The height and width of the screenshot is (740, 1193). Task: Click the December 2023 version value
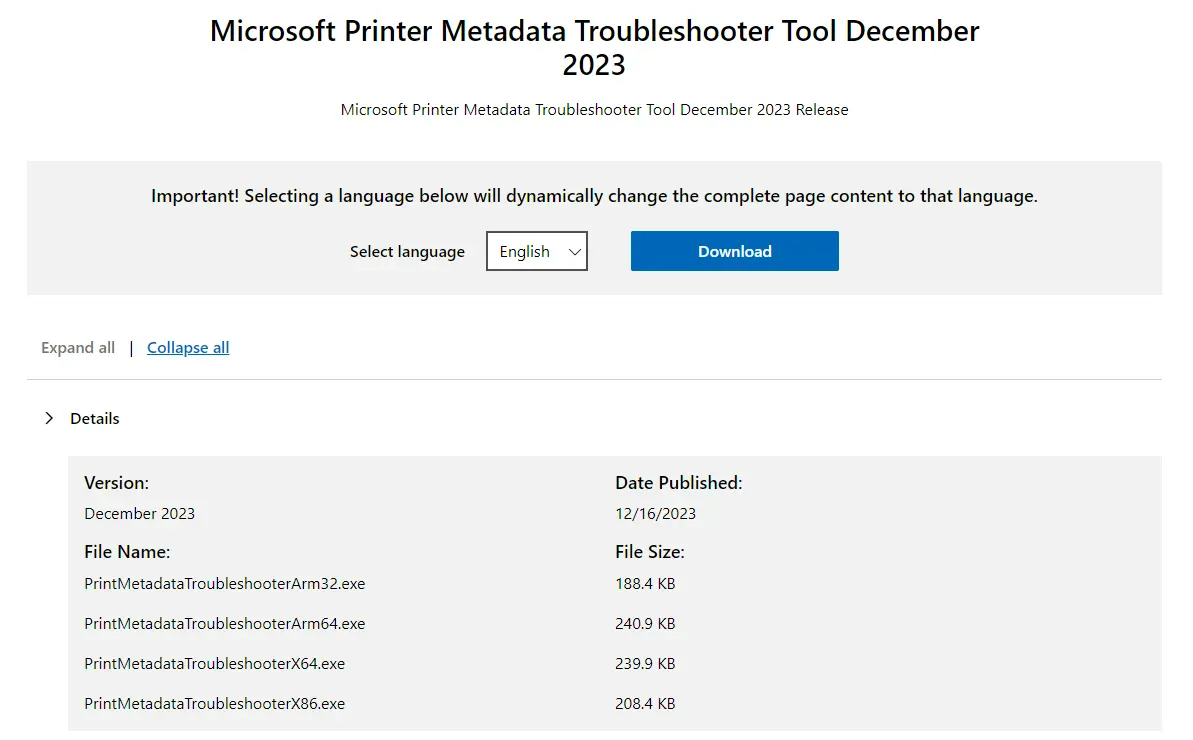(139, 513)
